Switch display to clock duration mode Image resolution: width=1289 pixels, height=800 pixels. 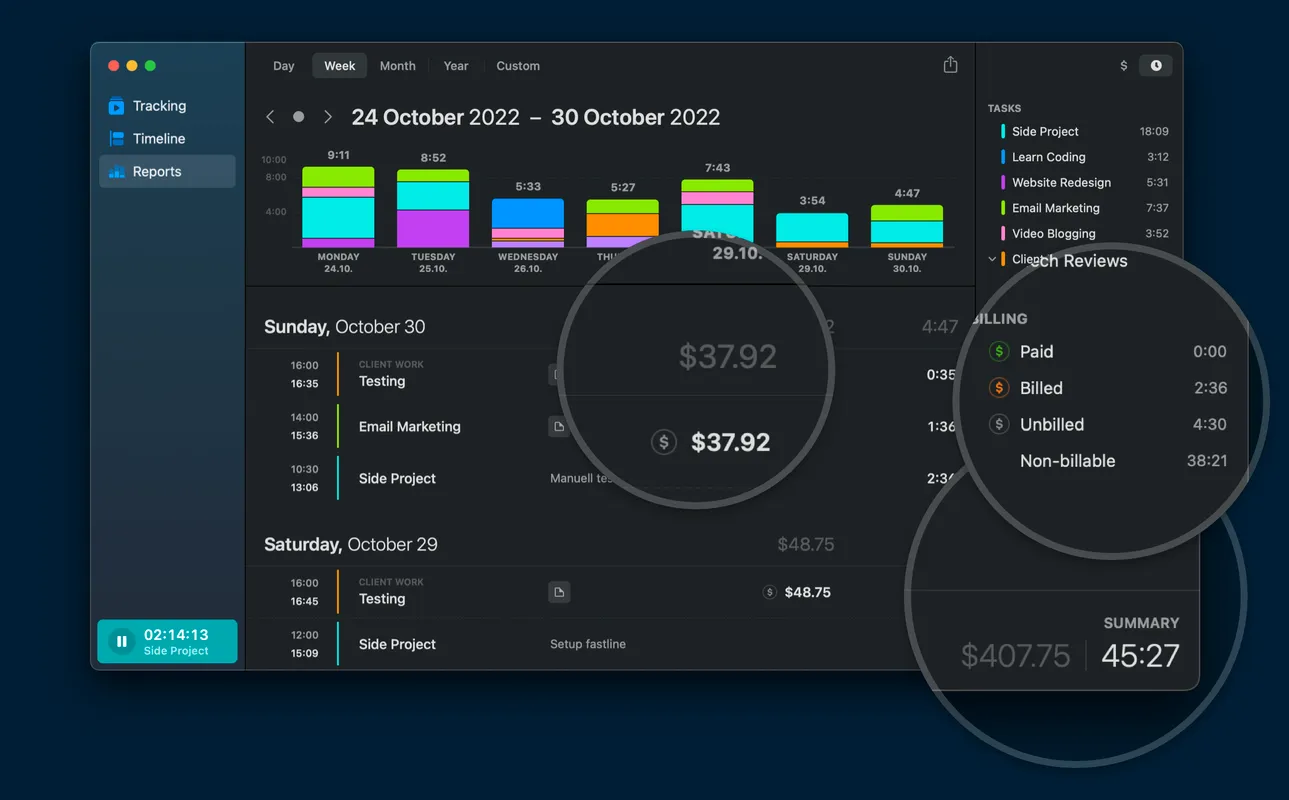[x=1156, y=66]
